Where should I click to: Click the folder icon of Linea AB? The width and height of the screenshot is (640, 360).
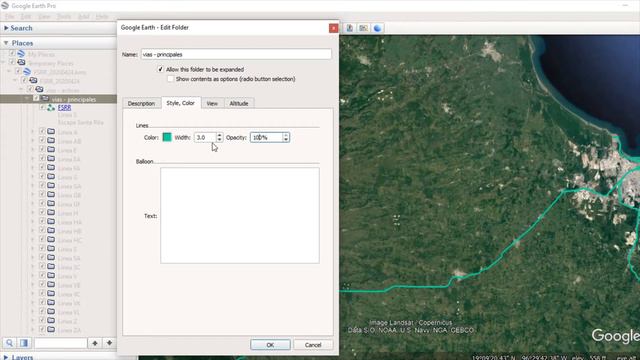51,141
